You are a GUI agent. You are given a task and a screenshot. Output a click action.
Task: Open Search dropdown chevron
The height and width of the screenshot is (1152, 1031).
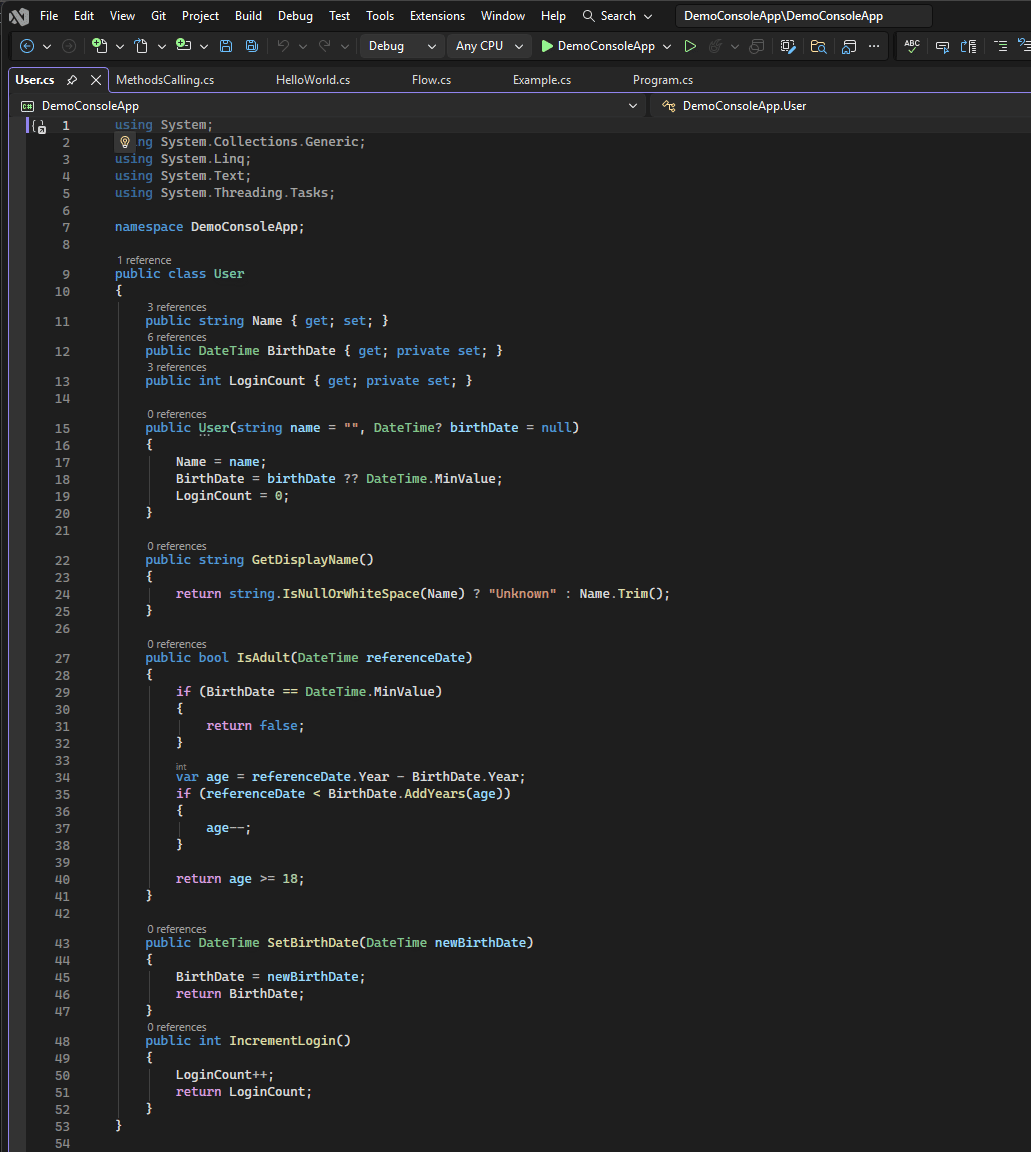[x=647, y=16]
